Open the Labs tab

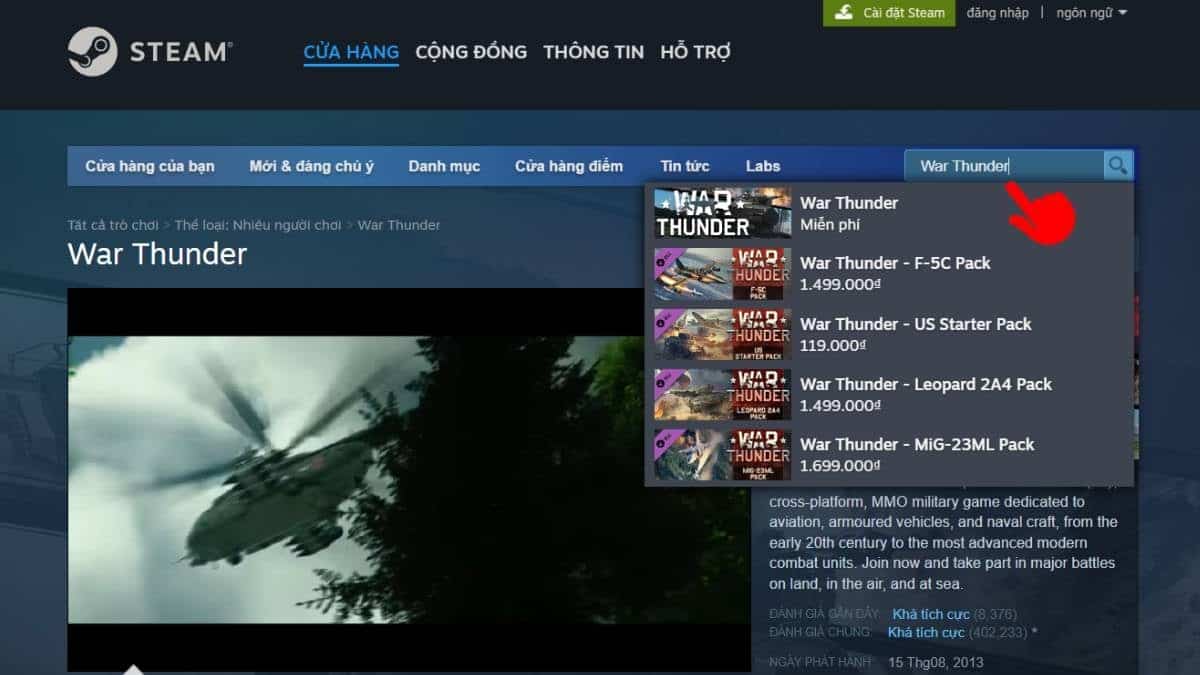pos(763,166)
